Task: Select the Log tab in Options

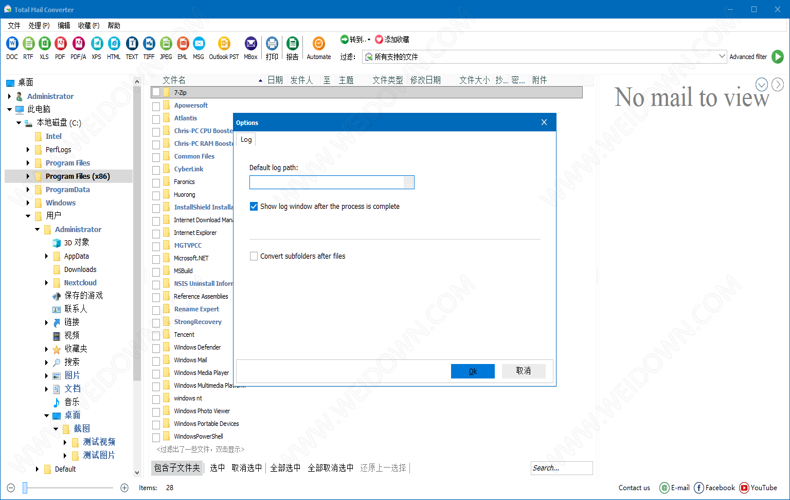Action: [x=246, y=140]
